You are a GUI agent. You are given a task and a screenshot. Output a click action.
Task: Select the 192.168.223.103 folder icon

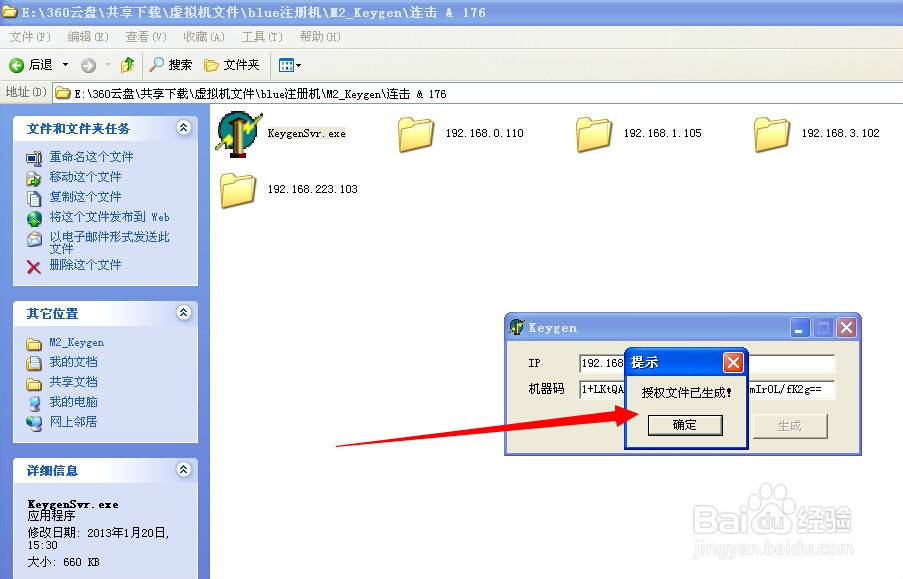[237, 190]
